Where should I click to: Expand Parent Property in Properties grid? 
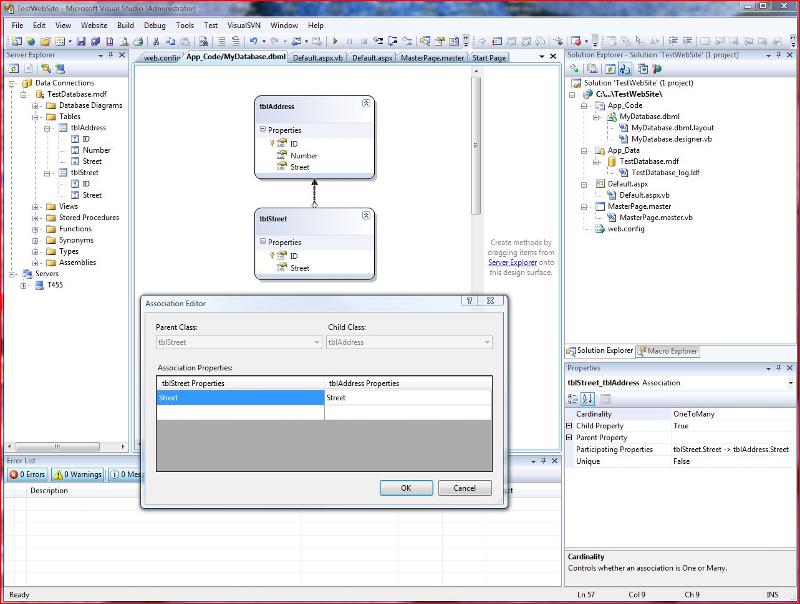[x=569, y=437]
